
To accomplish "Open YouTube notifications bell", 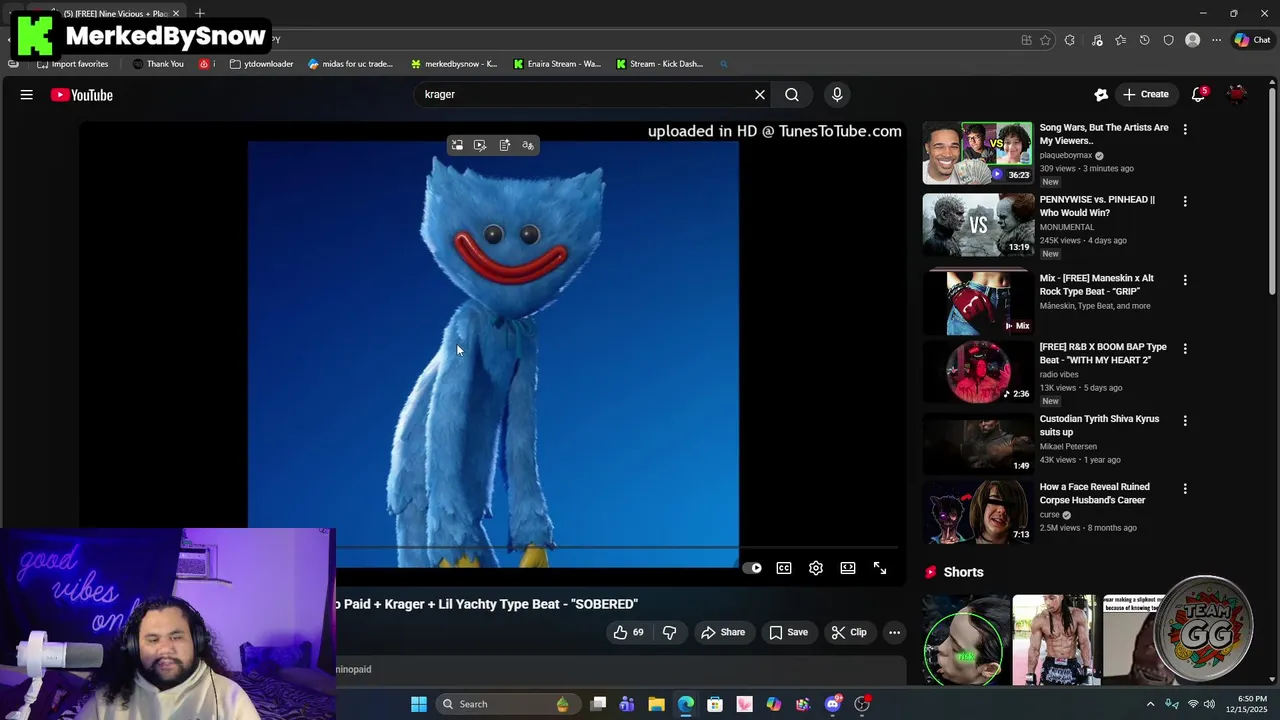I will pyautogui.click(x=1198, y=95).
